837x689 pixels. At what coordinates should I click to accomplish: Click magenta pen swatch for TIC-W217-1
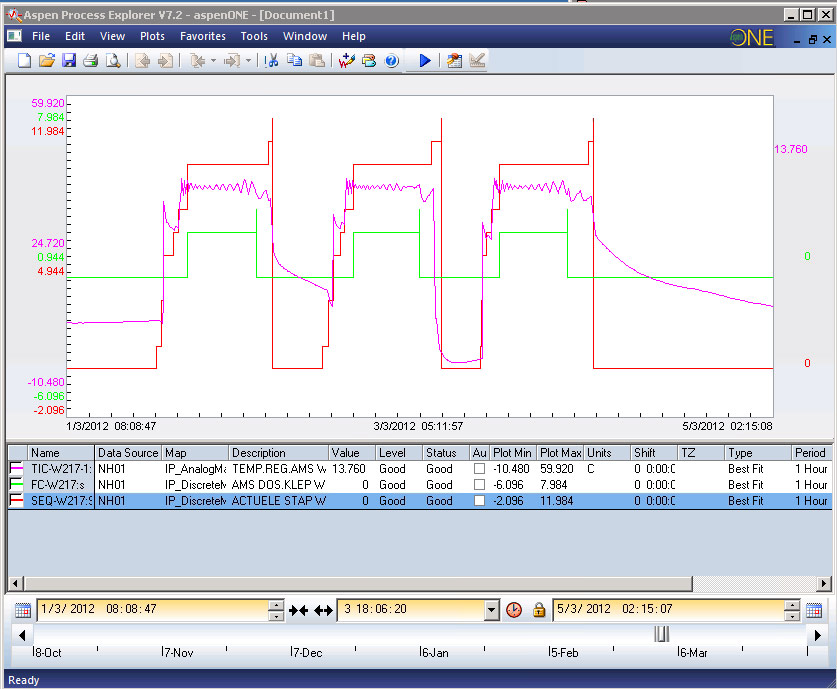point(17,469)
